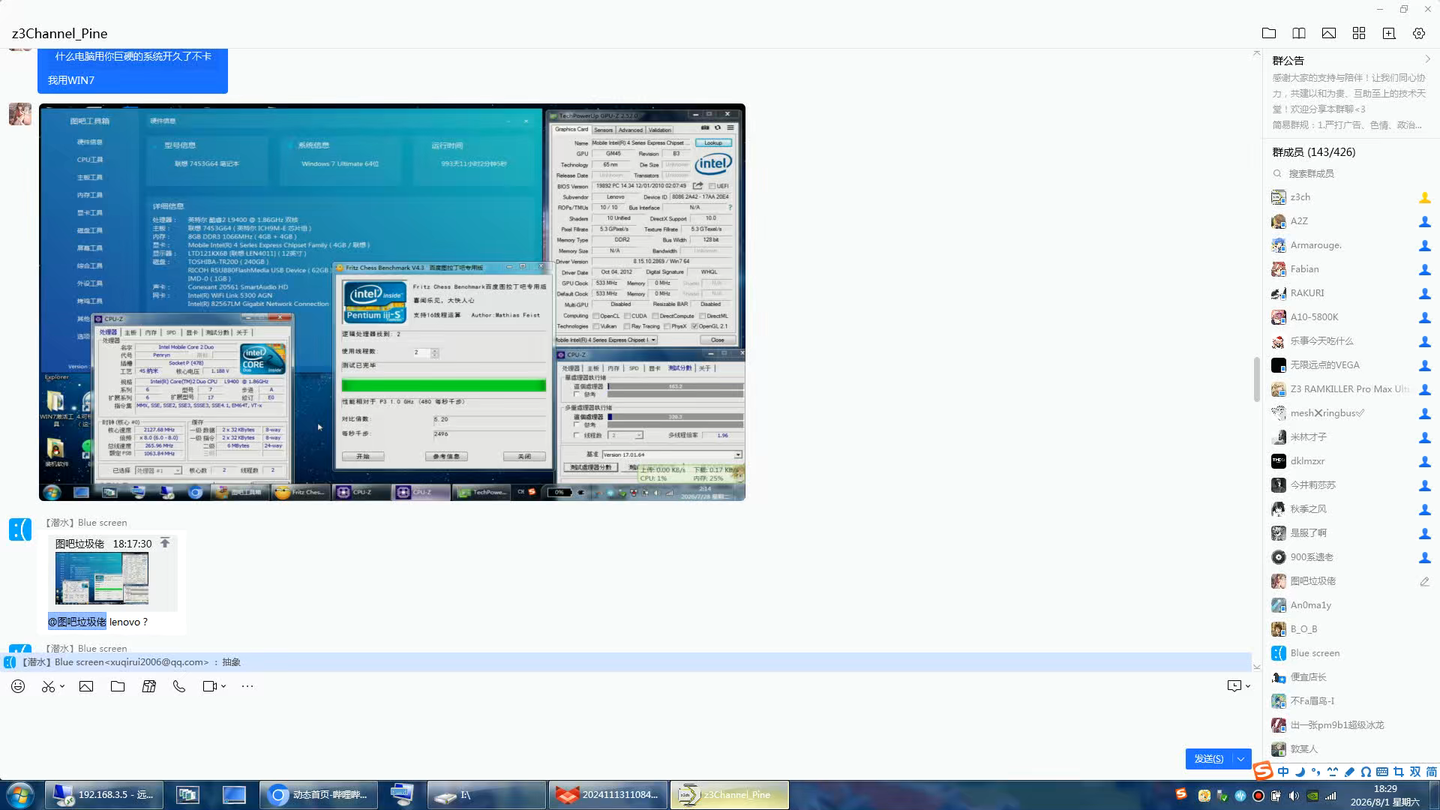Click the open-book icon in the top toolbar

pyautogui.click(x=1299, y=33)
